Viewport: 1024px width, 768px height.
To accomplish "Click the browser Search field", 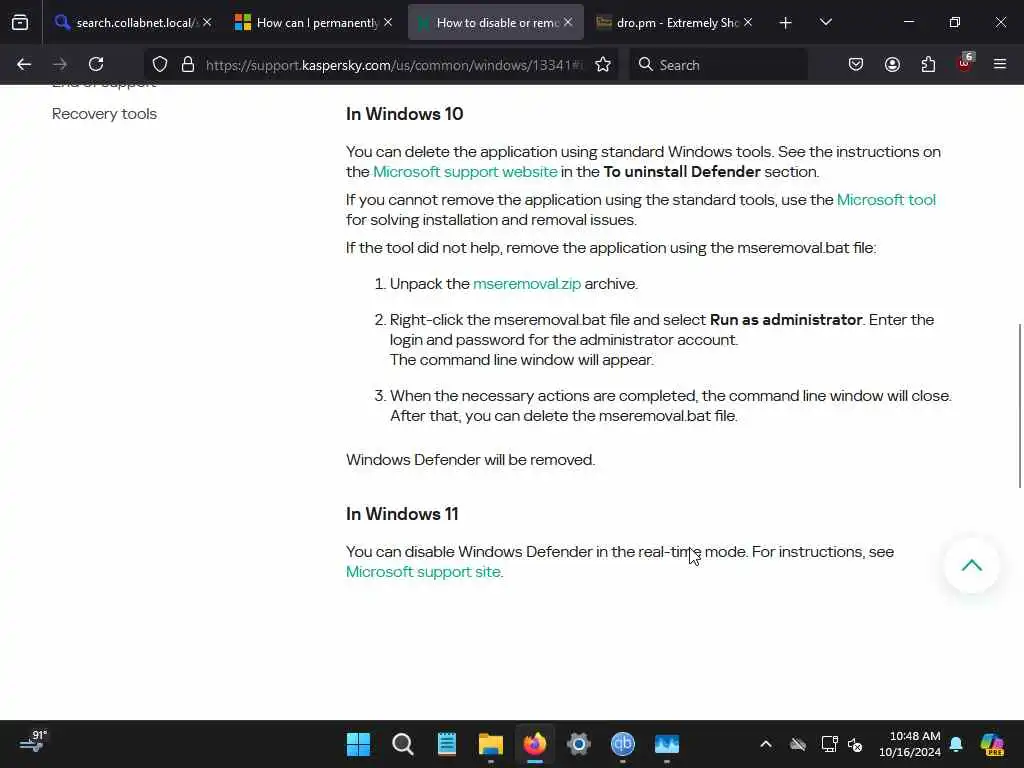I will pos(718,65).
